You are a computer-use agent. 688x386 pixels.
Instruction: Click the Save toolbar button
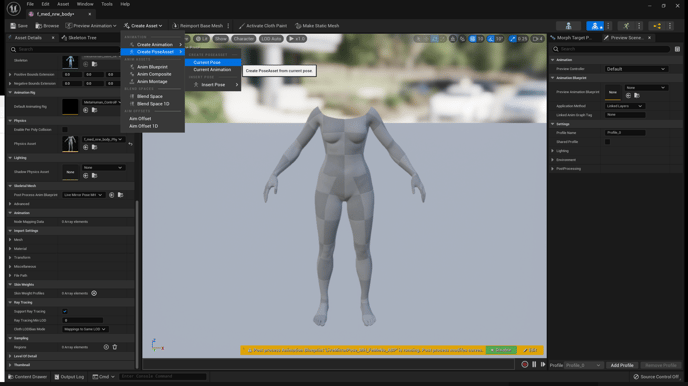click(19, 26)
